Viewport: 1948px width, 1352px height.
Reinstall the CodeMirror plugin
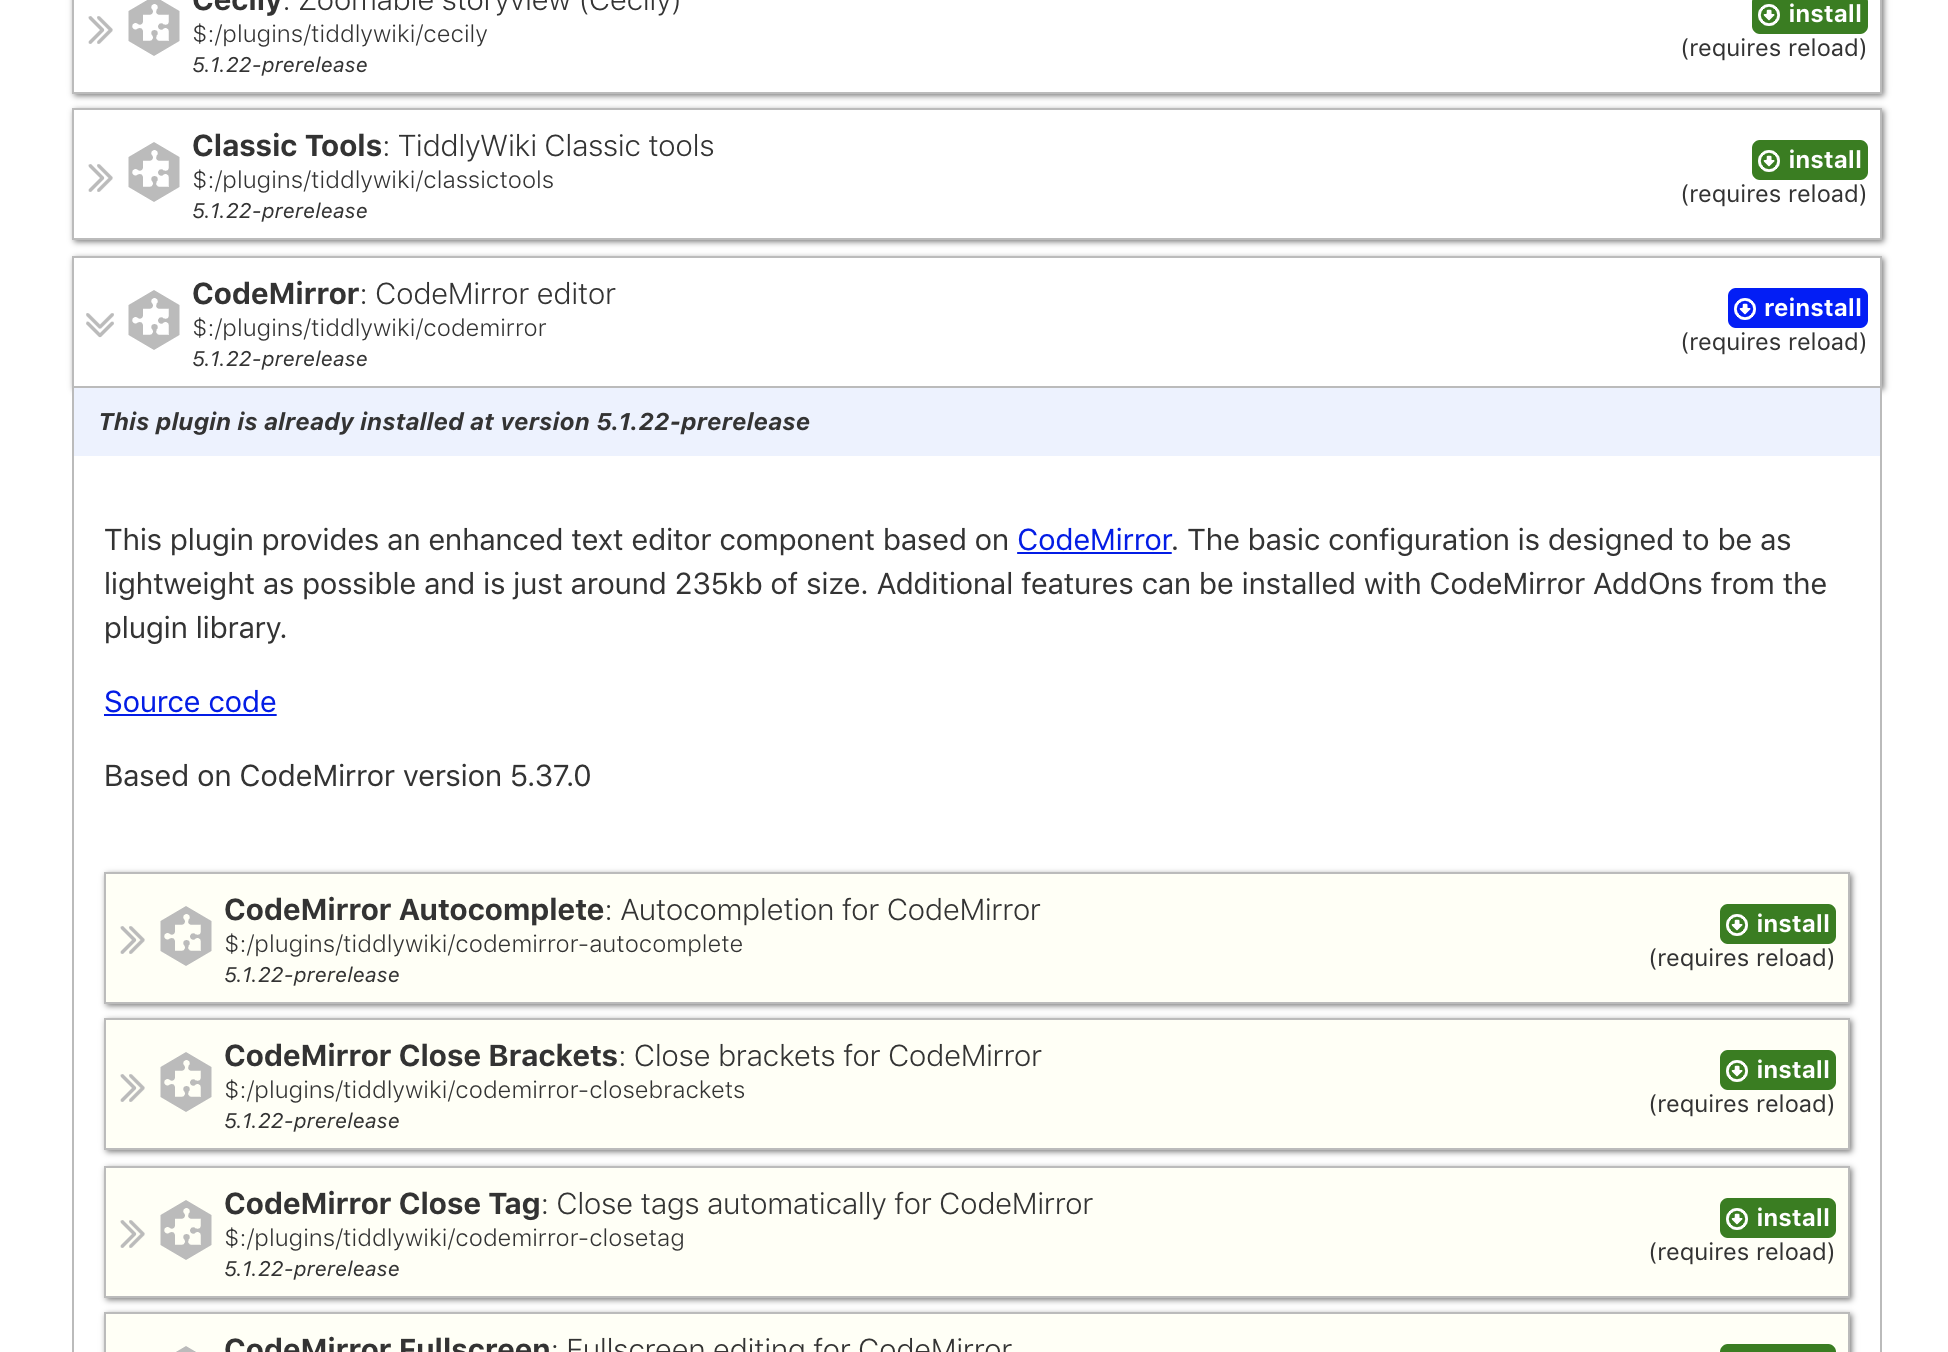click(x=1798, y=308)
